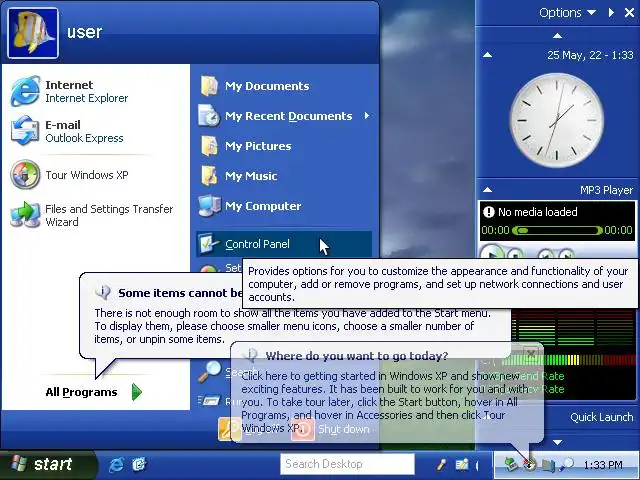Click the 'No media loaded' status text

(538, 212)
